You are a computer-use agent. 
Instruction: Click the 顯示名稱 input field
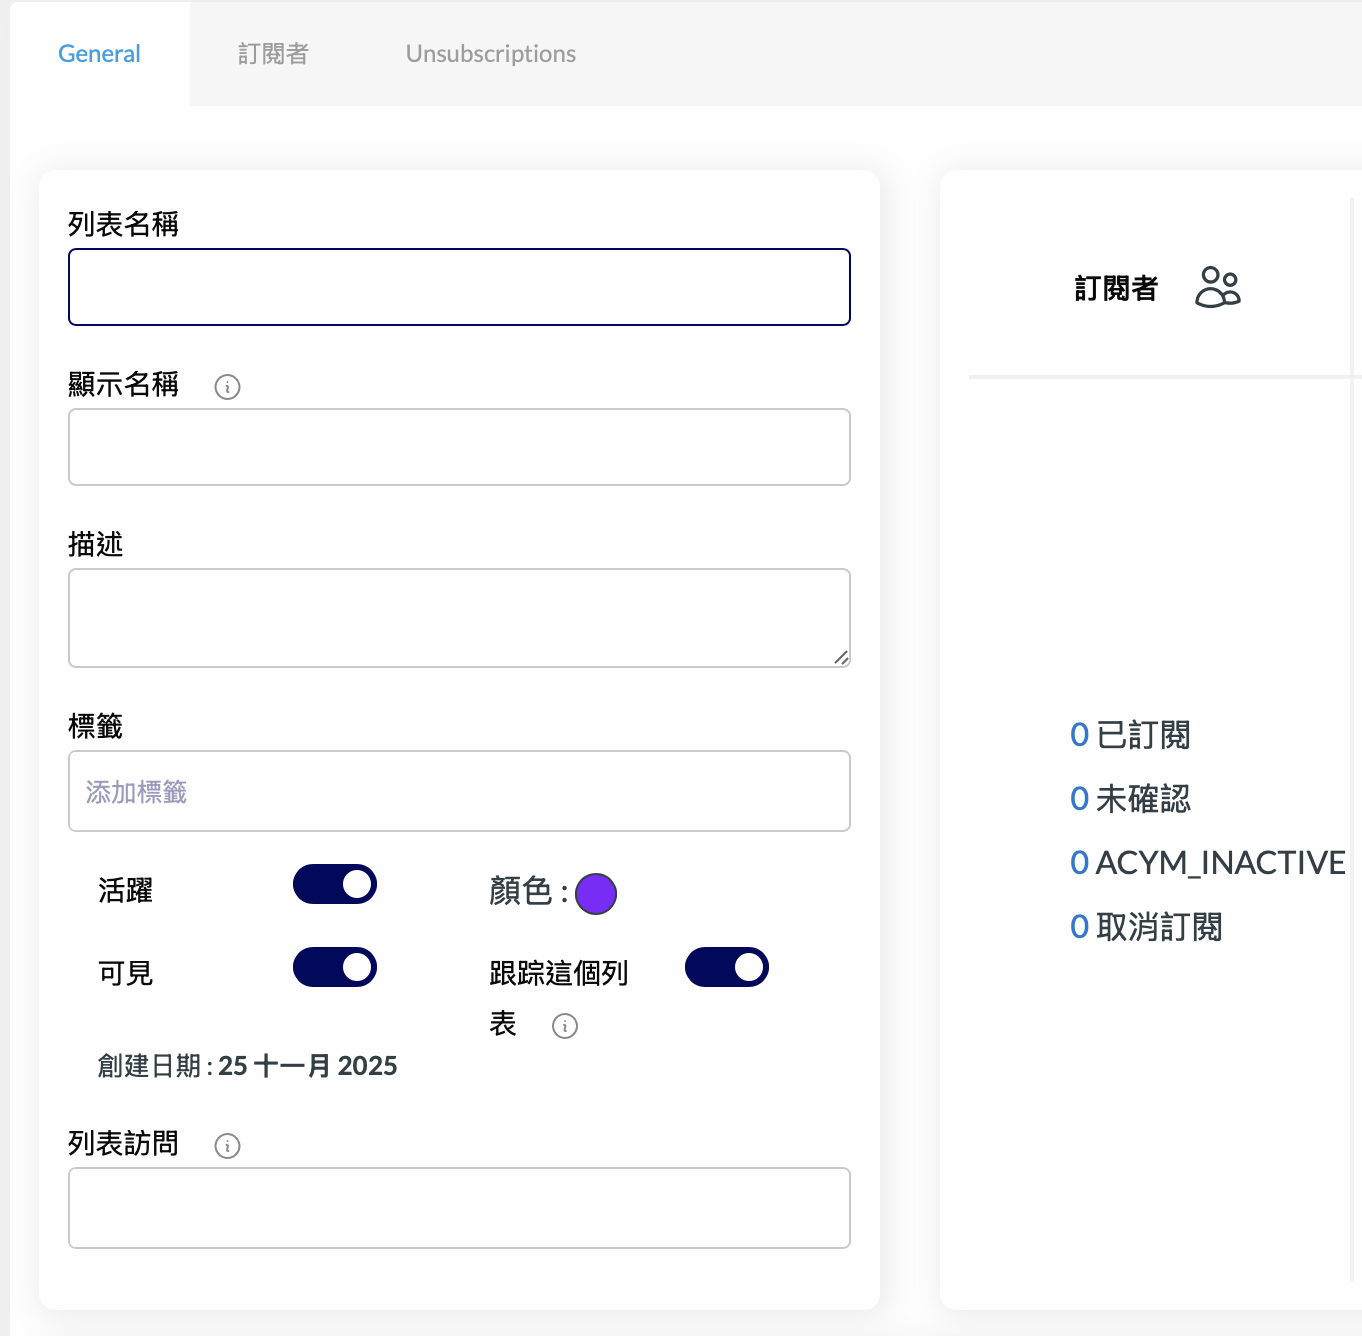459,447
